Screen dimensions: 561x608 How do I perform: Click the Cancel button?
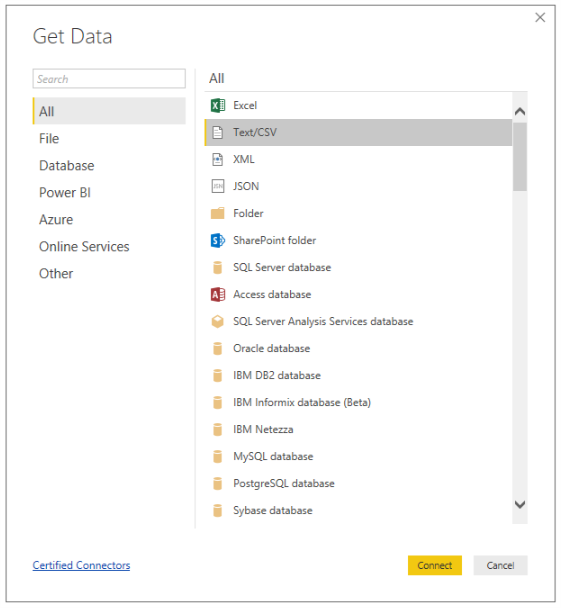tap(500, 565)
